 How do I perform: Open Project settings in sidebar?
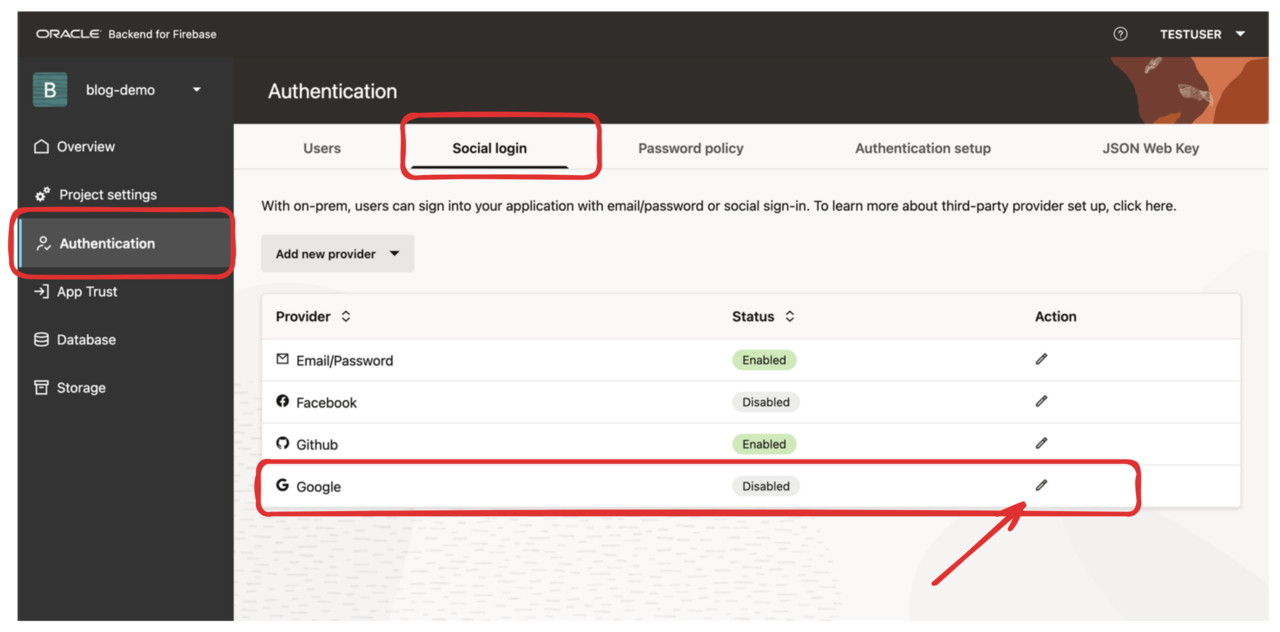point(96,195)
